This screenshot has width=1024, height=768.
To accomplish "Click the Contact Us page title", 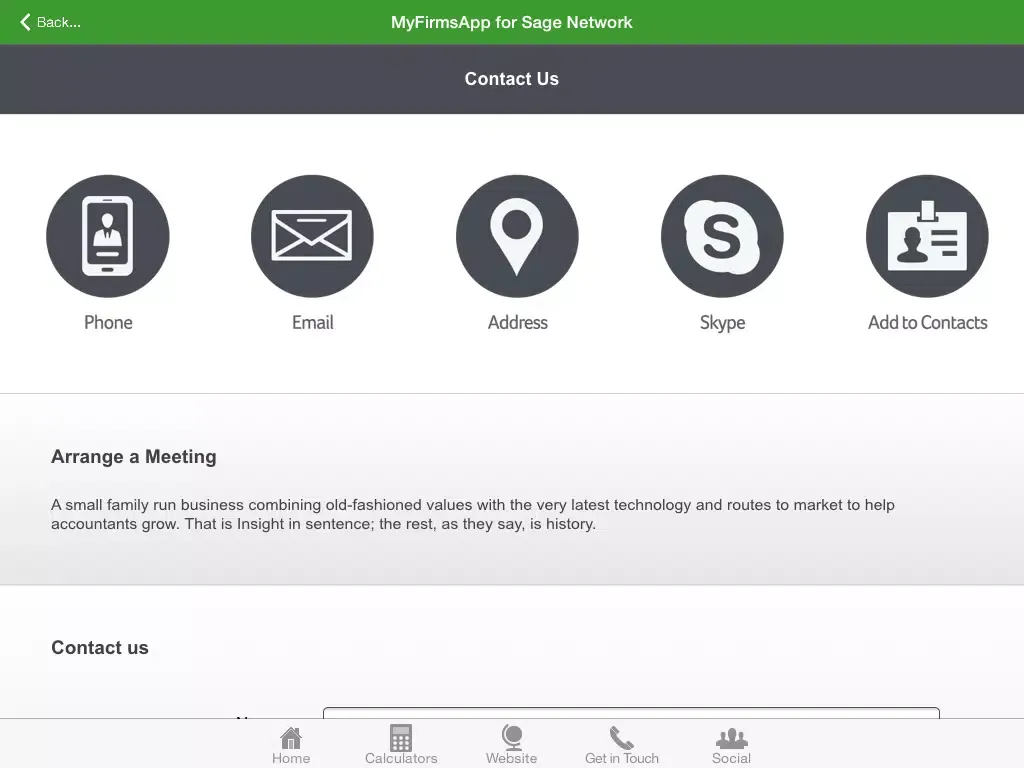I will 512,79.
